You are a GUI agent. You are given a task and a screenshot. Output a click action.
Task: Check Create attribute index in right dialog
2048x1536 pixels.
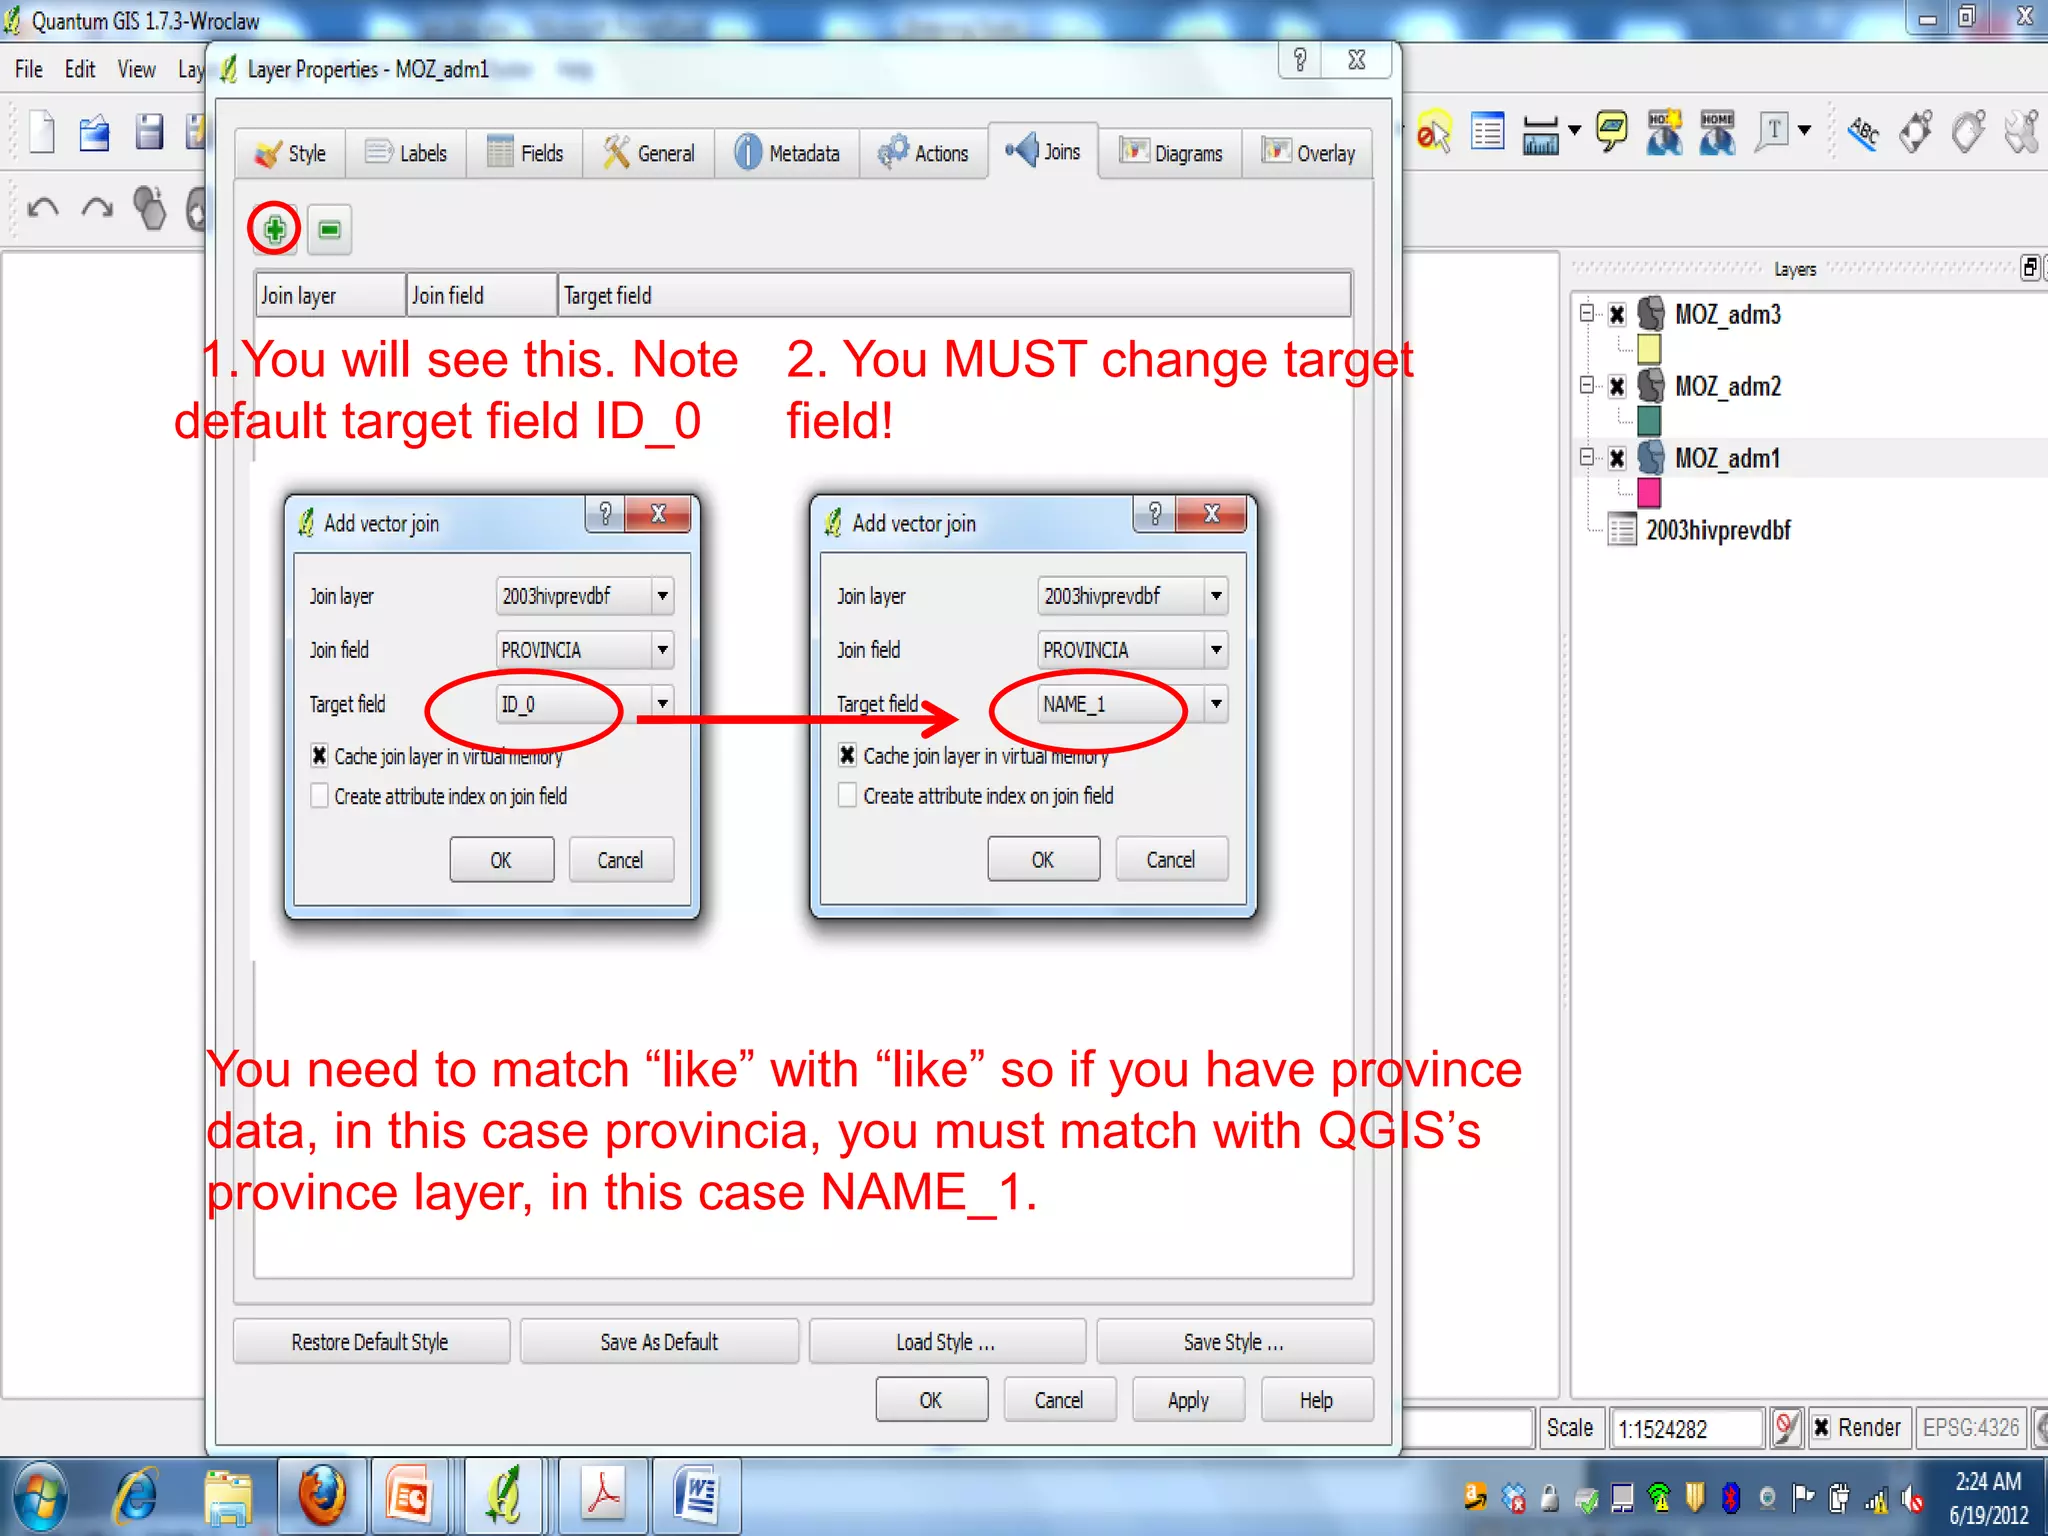847,795
